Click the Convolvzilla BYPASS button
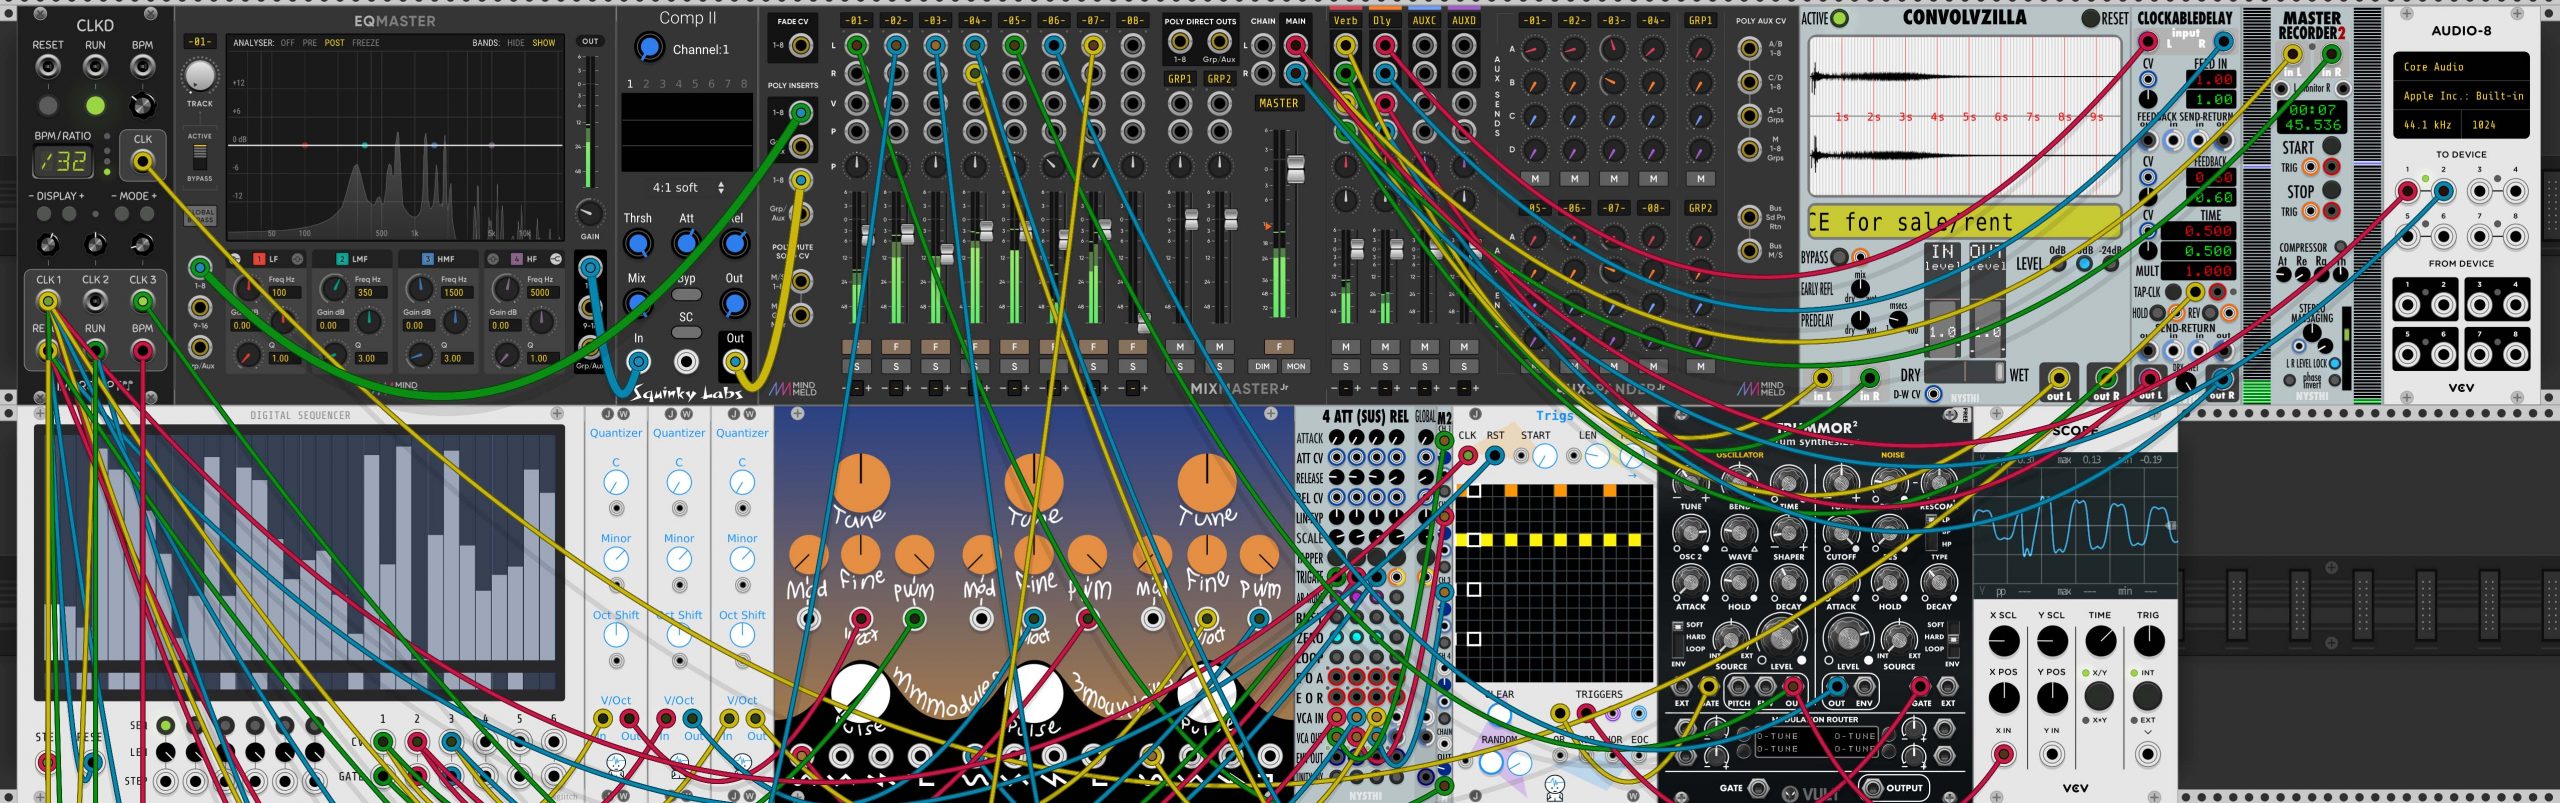2560x803 pixels. [x=1839, y=257]
